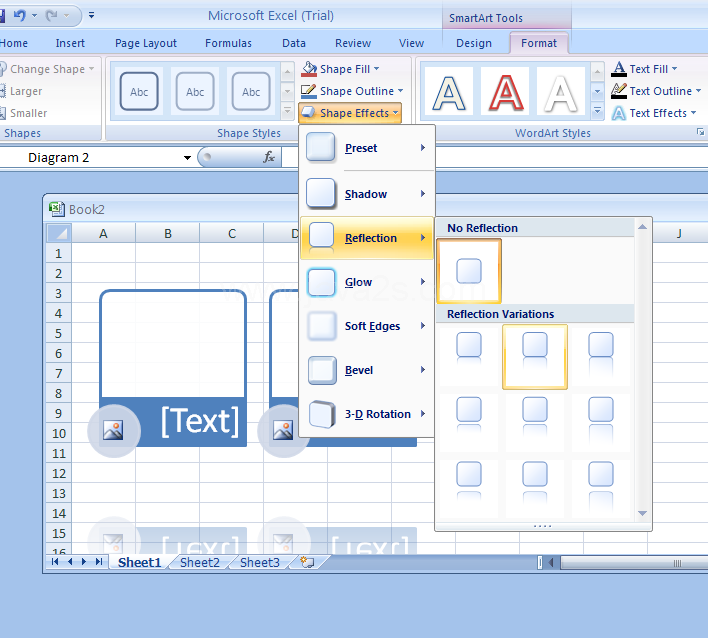The image size is (708, 638).
Task: Open the 3-D Rotation submenu
Action: pos(367,414)
